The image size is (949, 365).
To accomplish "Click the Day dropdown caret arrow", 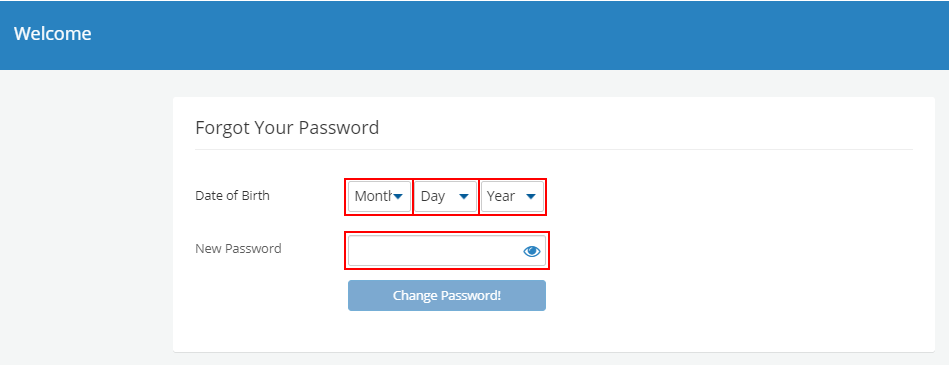I will (x=464, y=196).
